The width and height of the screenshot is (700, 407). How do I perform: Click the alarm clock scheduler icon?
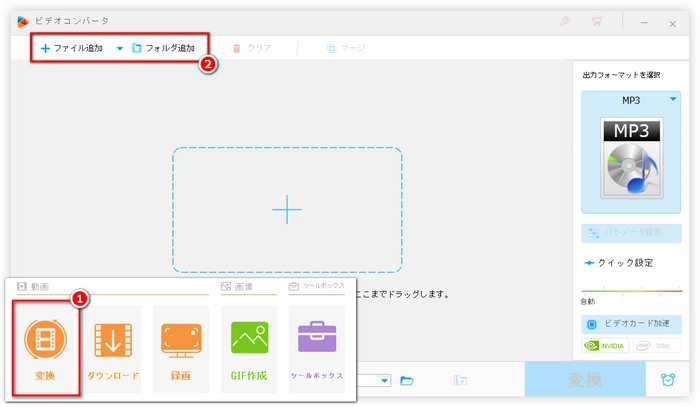[667, 380]
